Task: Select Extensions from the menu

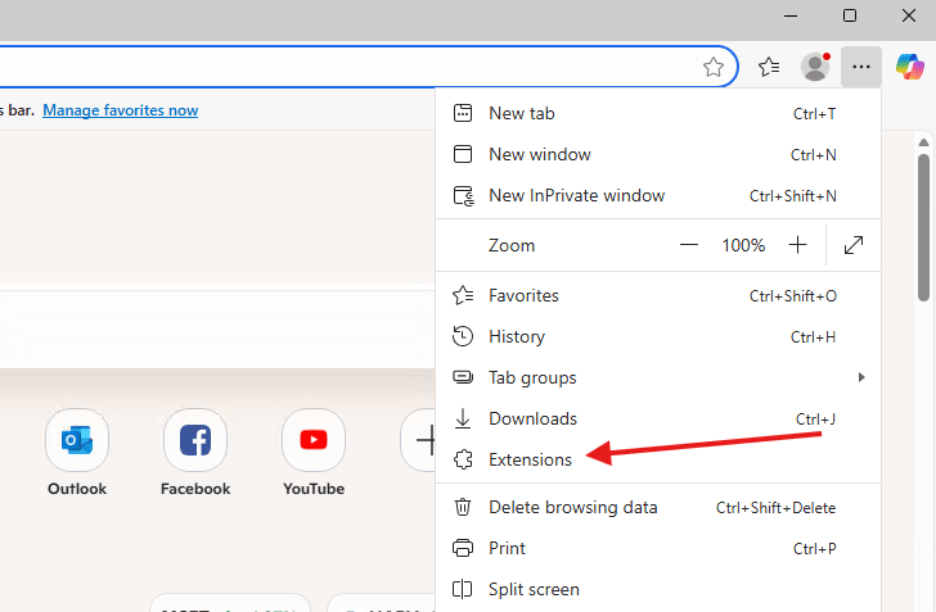Action: (529, 459)
